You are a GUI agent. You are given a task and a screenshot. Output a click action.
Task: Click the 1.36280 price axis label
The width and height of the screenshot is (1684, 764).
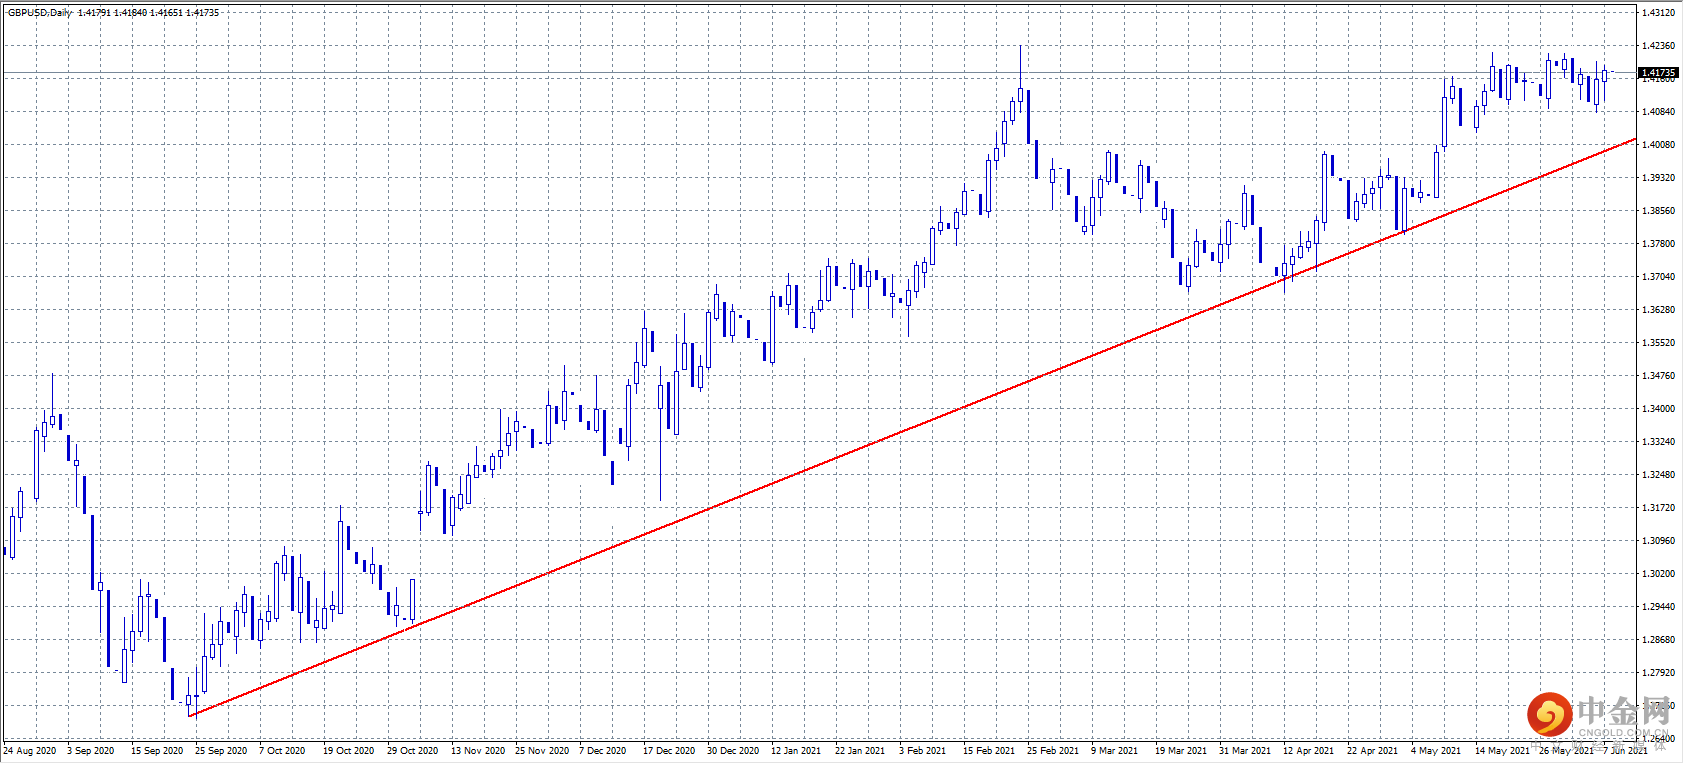1658,310
